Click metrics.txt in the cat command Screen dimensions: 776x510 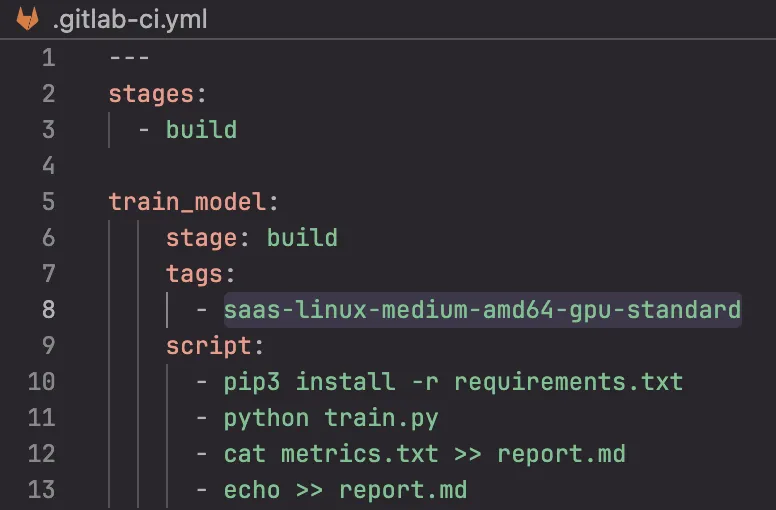click(359, 453)
